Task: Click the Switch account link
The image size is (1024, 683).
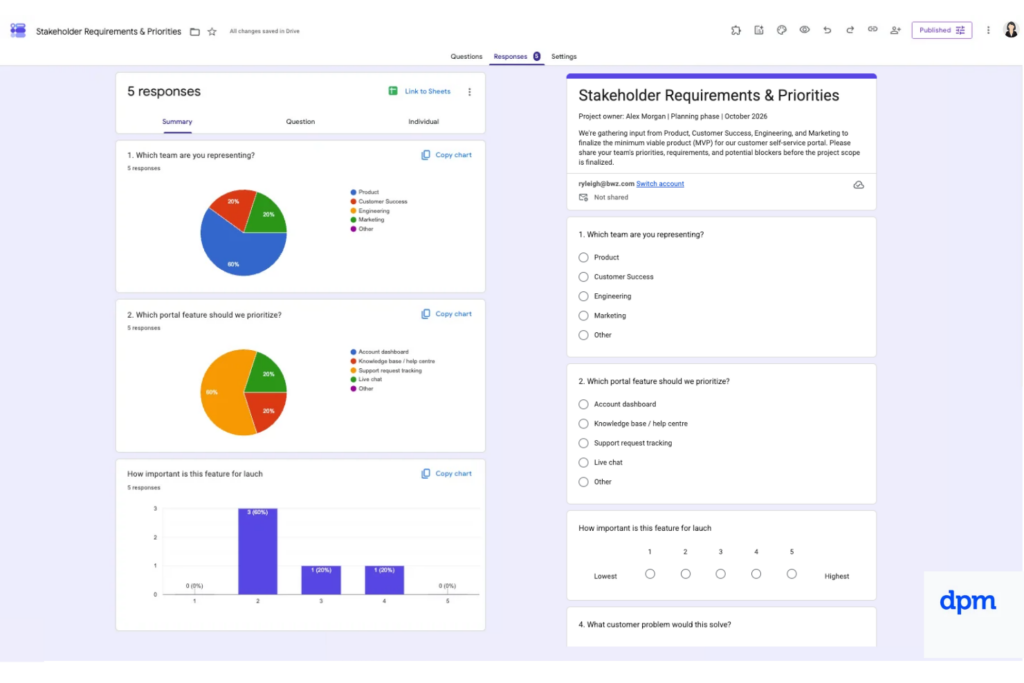Action: point(660,184)
